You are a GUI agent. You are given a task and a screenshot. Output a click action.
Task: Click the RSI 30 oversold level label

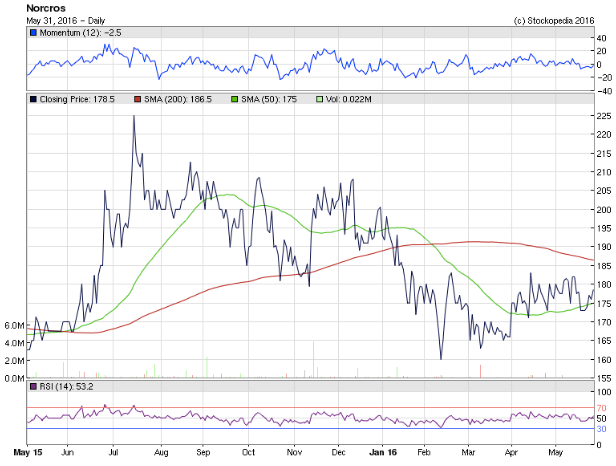click(601, 429)
